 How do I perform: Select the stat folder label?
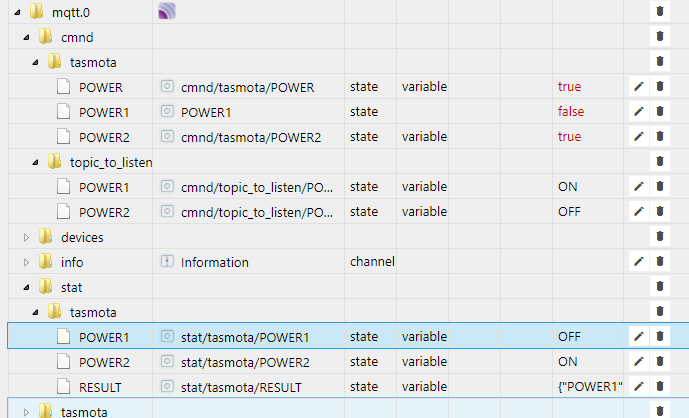pyautogui.click(x=72, y=287)
